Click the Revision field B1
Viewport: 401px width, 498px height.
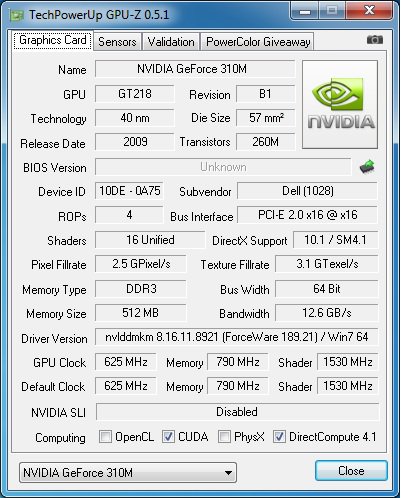pos(266,94)
